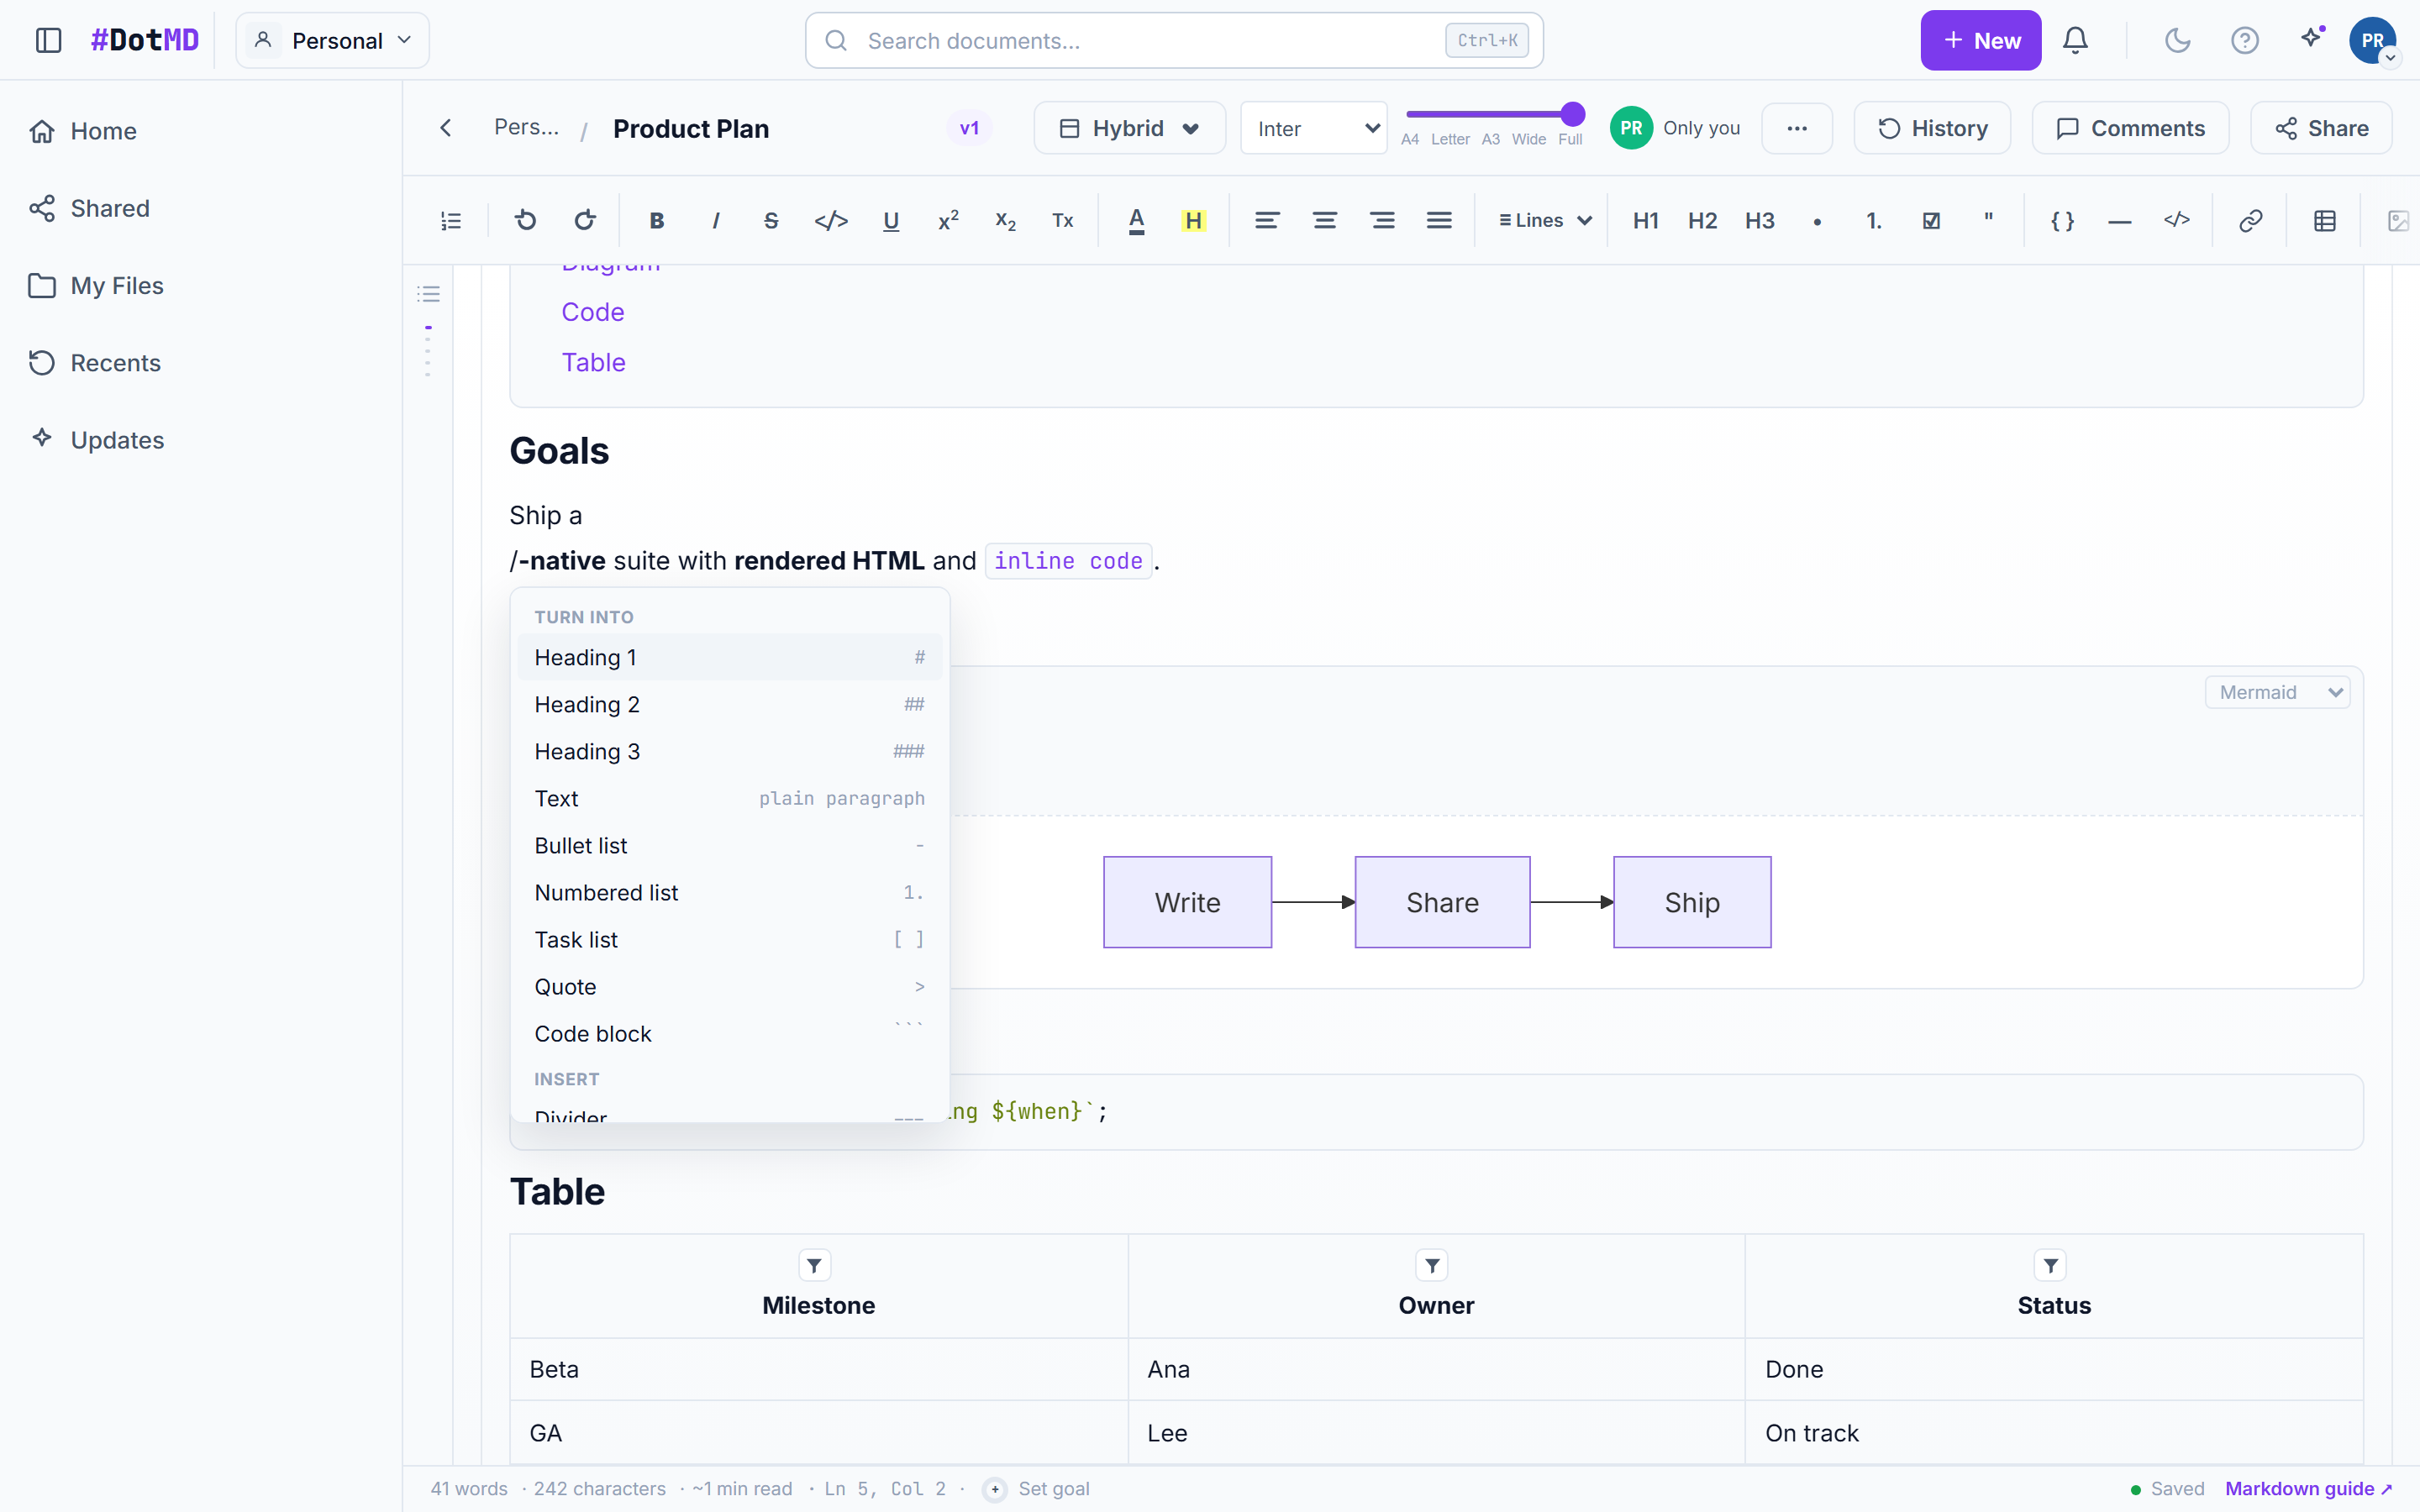Image resolution: width=2420 pixels, height=1512 pixels.
Task: Select Heading 2 in Turn Into menu
Action: 729,704
